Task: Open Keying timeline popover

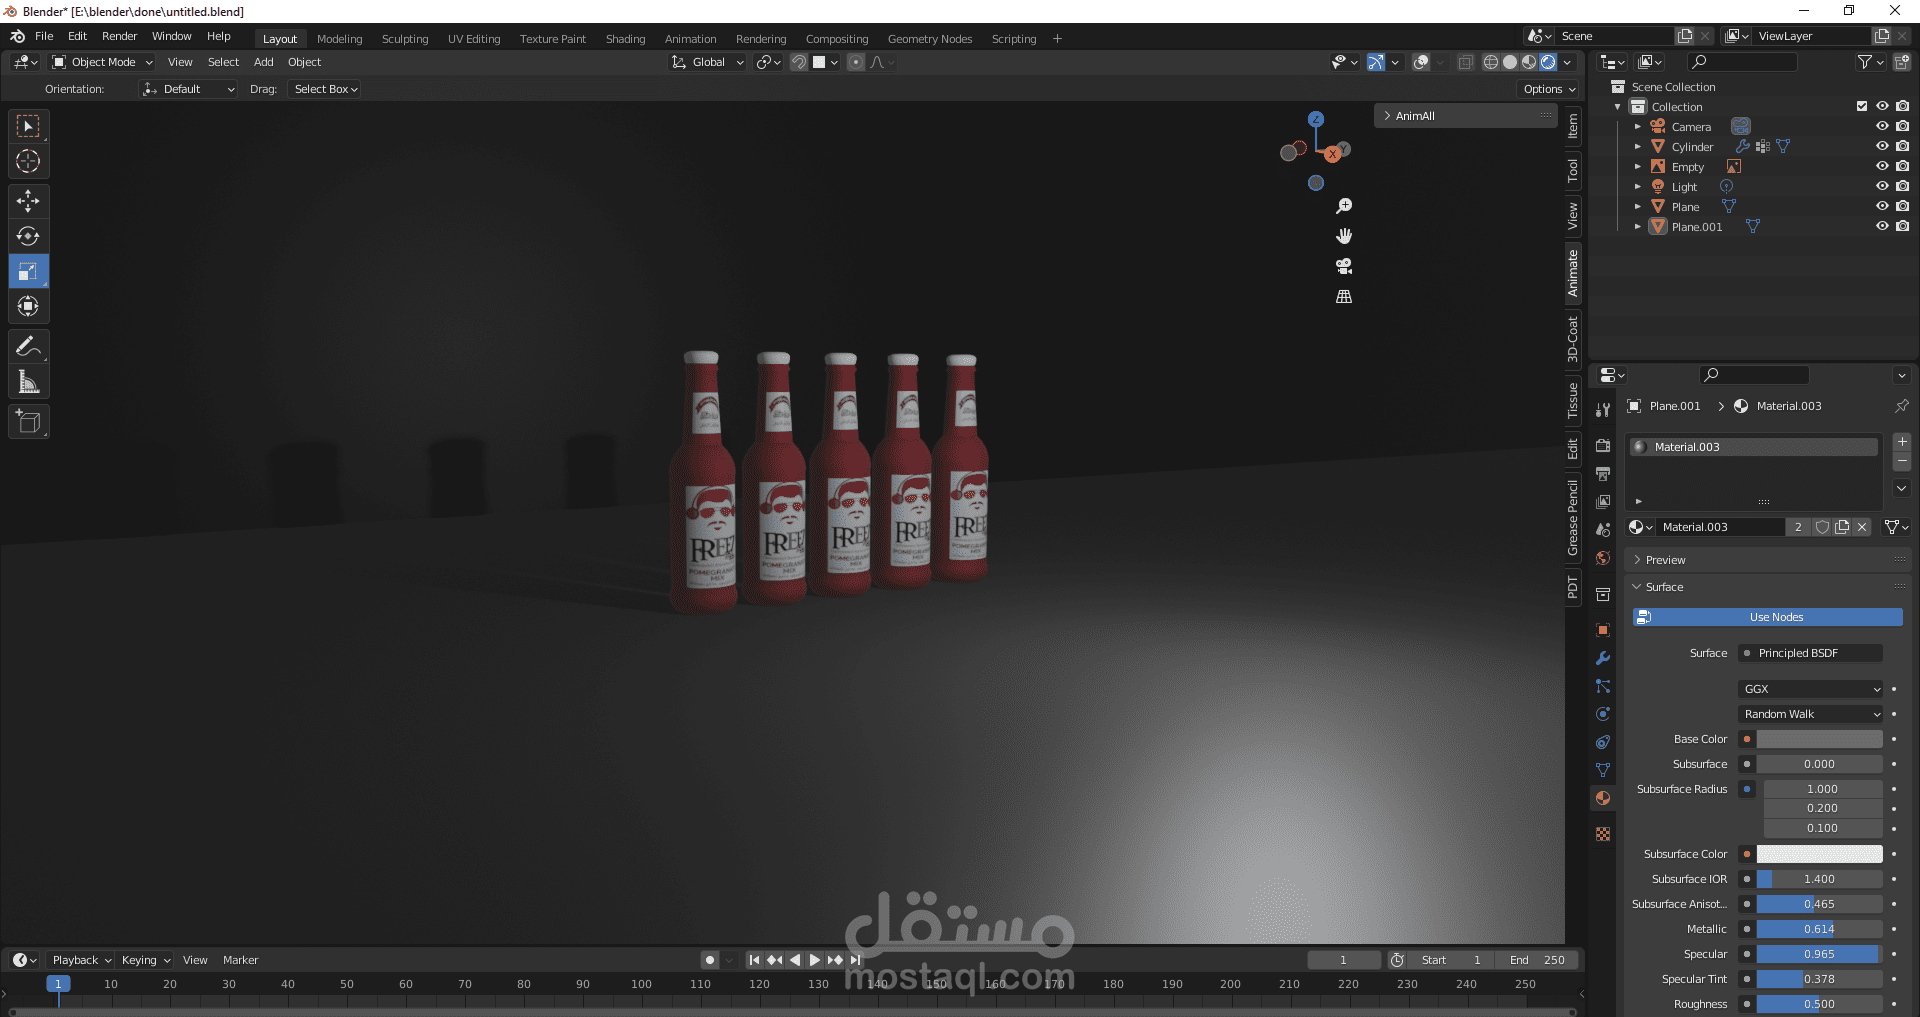Action: [145, 960]
